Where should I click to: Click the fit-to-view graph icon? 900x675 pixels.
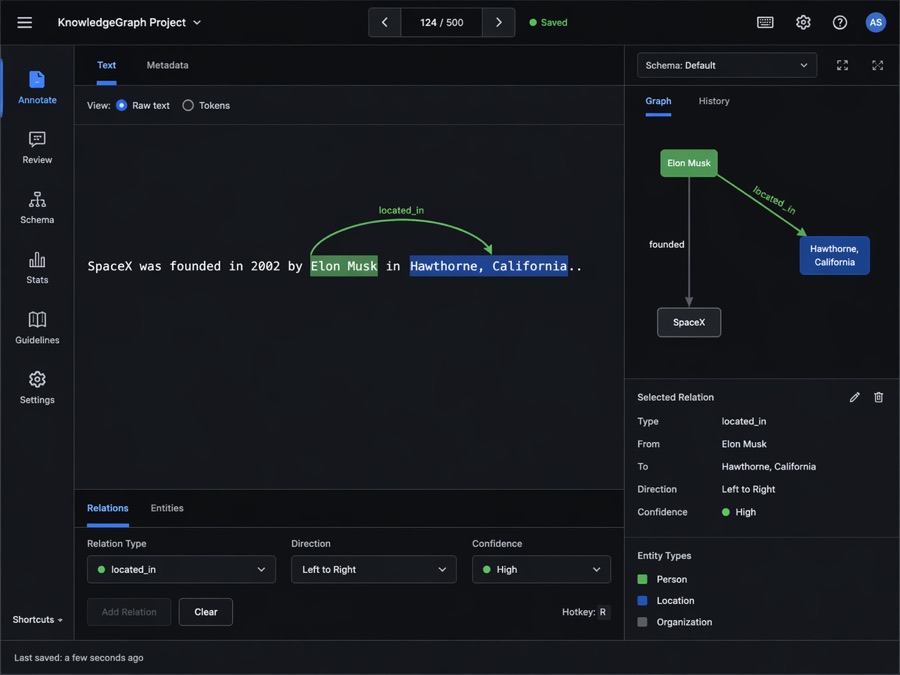(x=842, y=65)
